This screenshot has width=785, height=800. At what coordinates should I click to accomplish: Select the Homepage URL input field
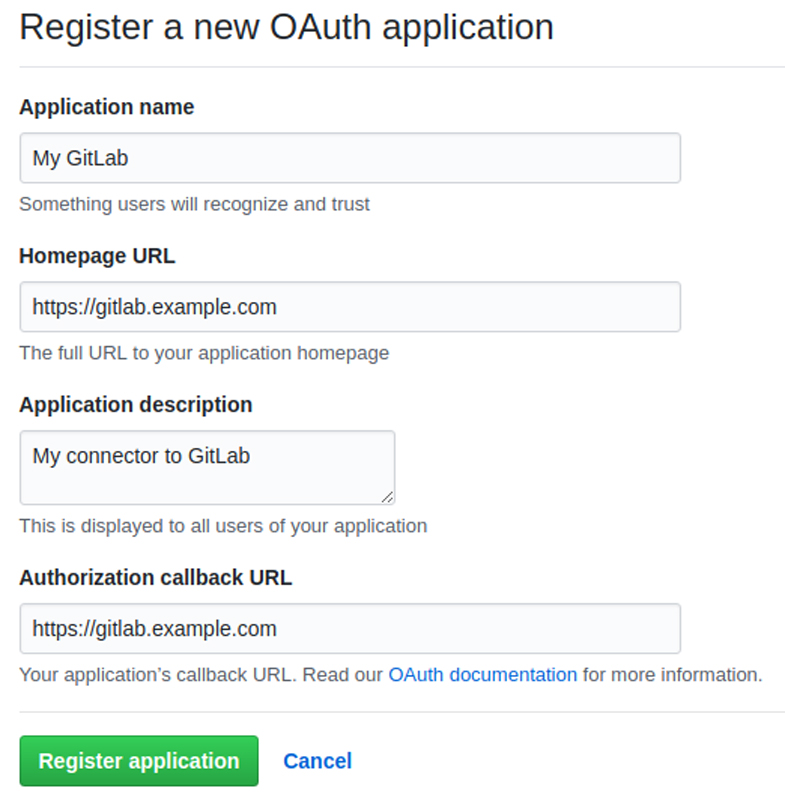[350, 307]
